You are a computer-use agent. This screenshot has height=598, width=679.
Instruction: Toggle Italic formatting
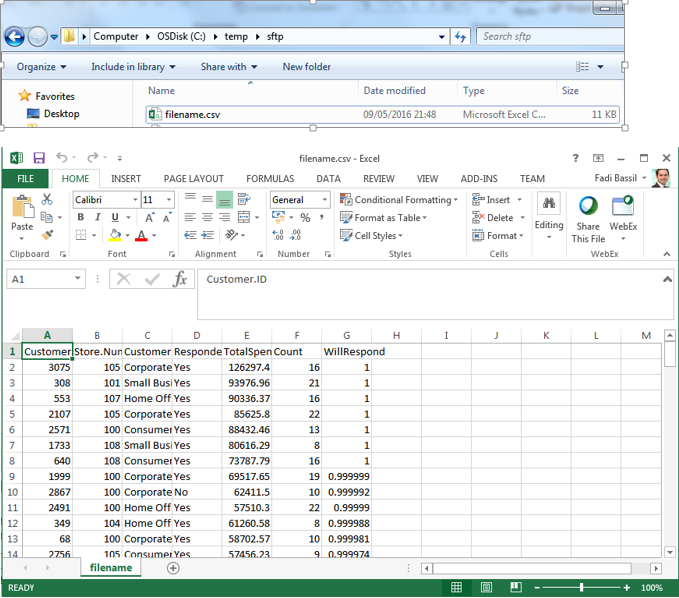[x=98, y=217]
